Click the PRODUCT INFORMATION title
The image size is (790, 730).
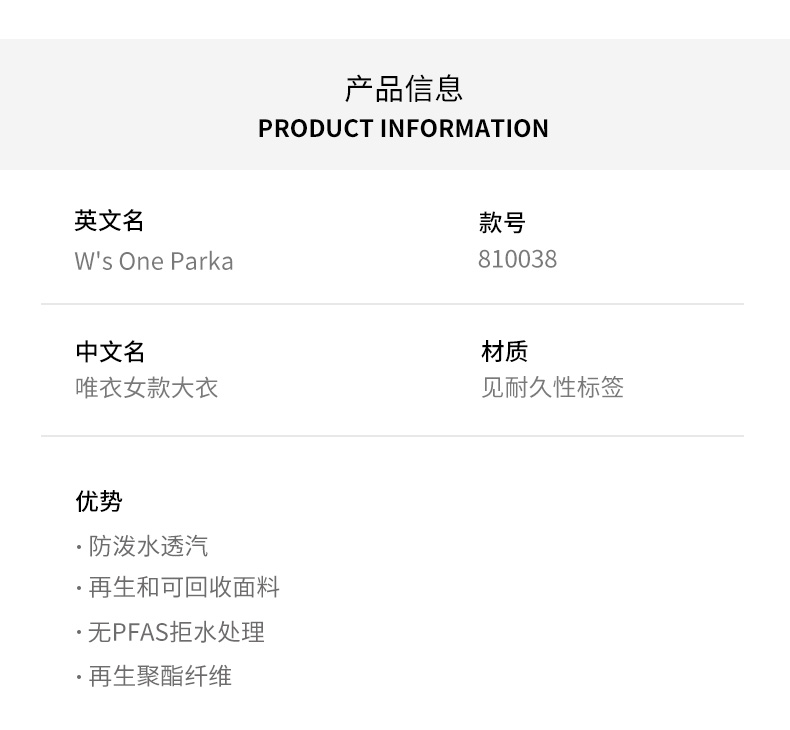click(403, 129)
